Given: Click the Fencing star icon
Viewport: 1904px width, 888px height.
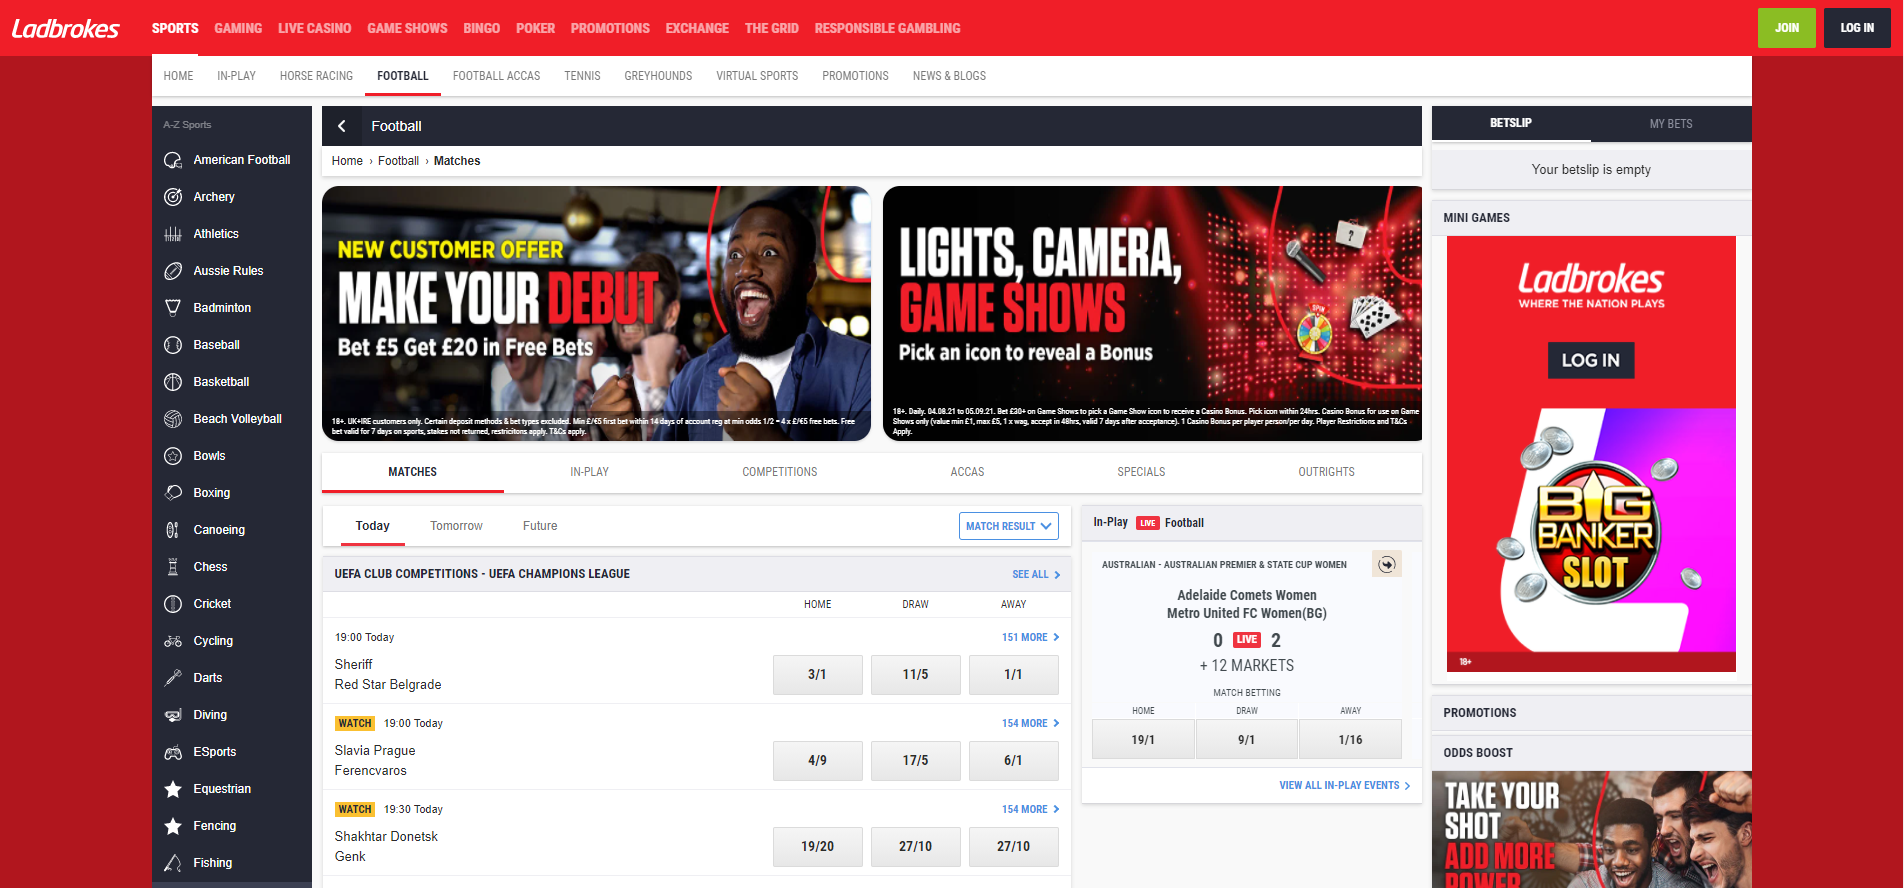Looking at the screenshot, I should 173,826.
